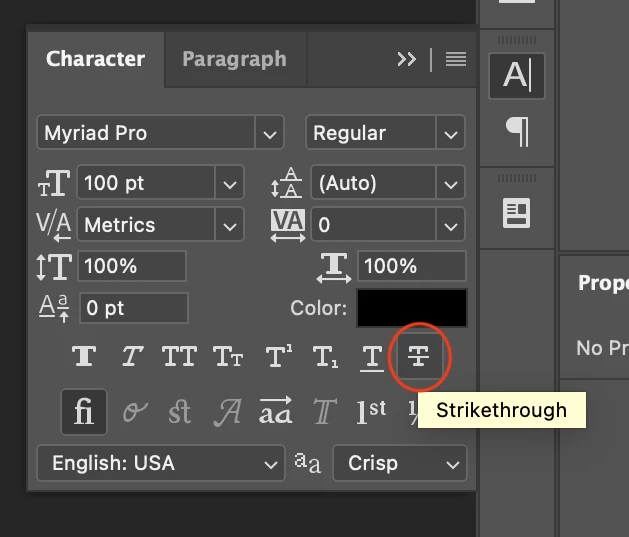Click the baseline shift 0 pt field
The height and width of the screenshot is (537, 629).
(x=134, y=308)
